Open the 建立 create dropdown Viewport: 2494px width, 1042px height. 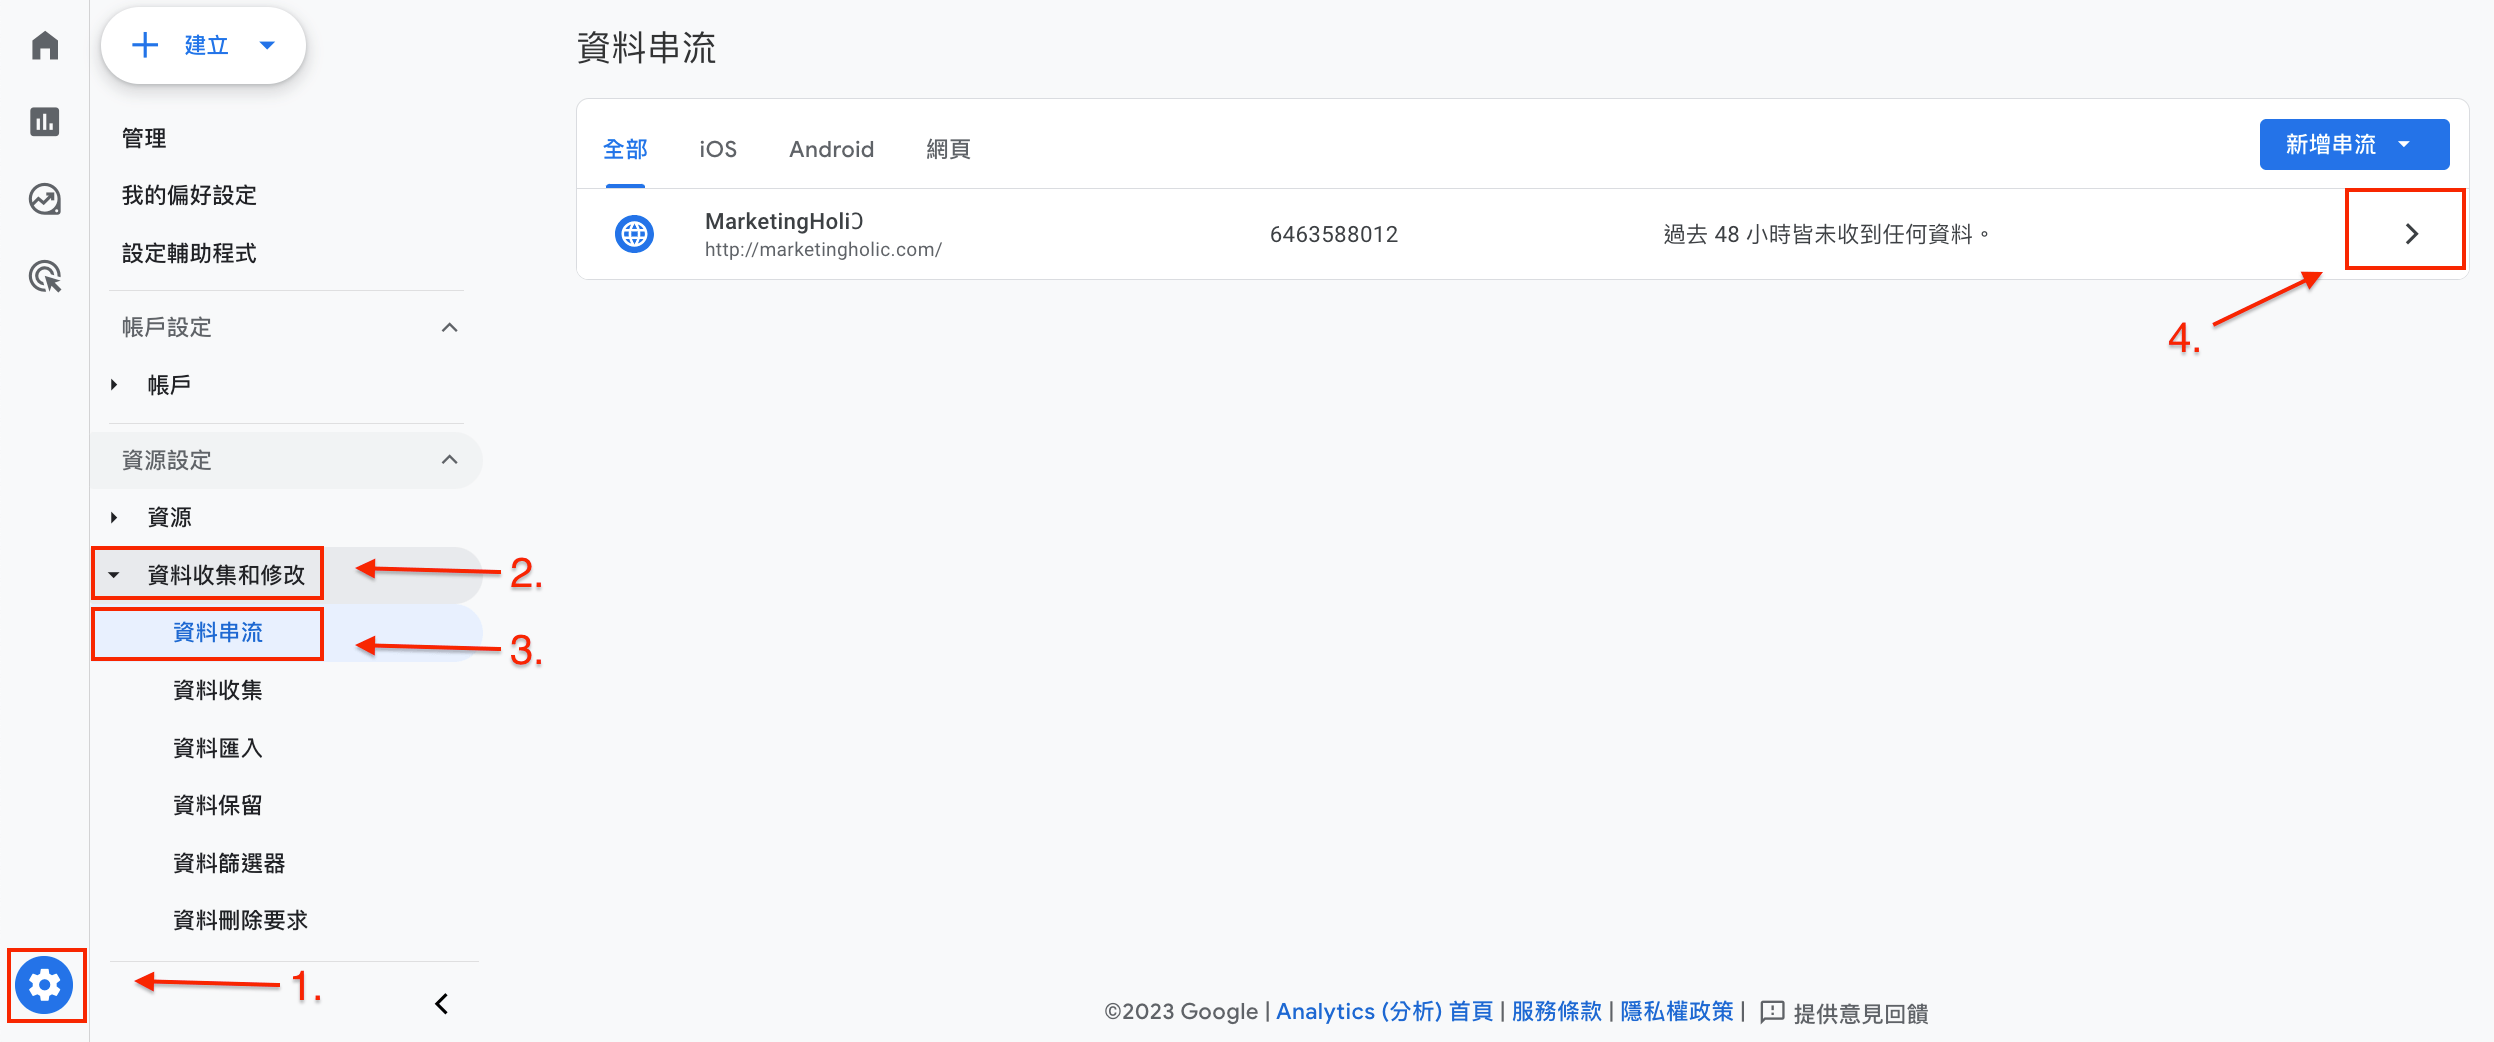coord(203,45)
